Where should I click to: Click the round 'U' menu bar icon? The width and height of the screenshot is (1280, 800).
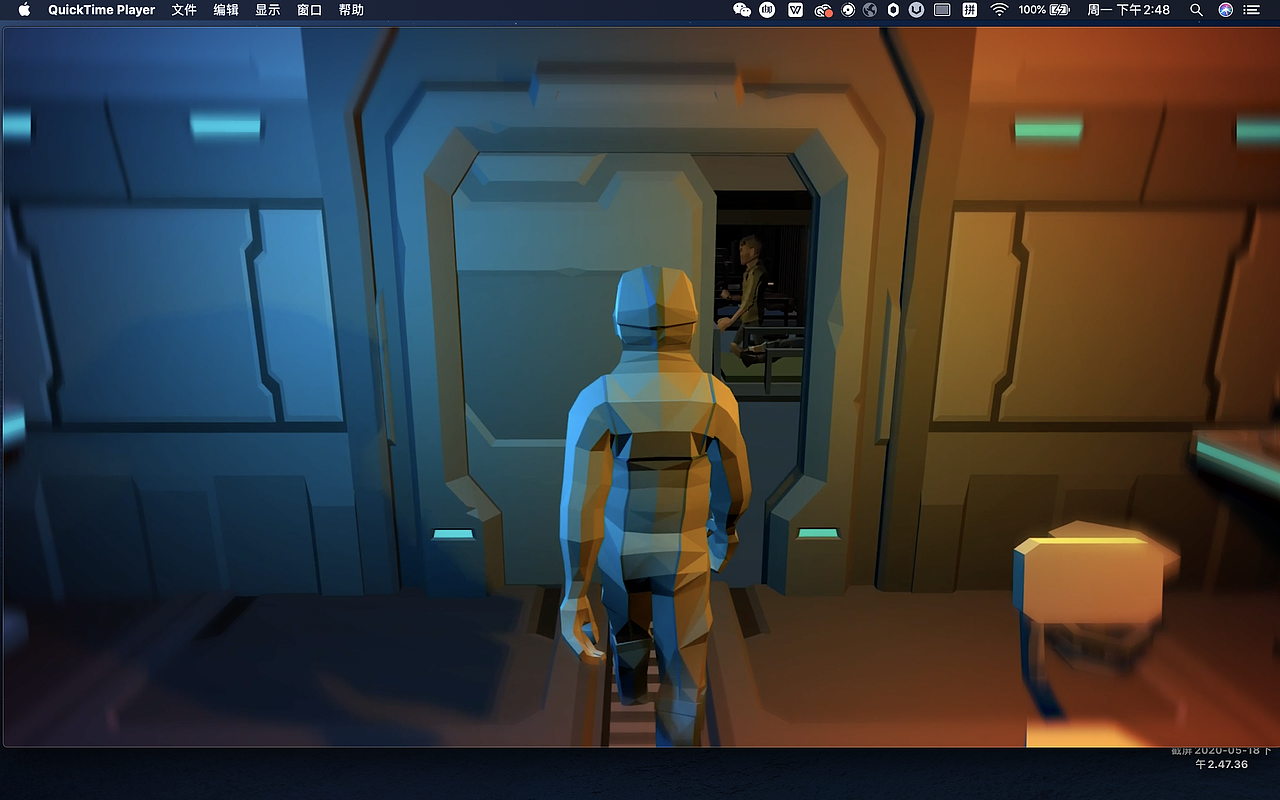[x=917, y=10]
